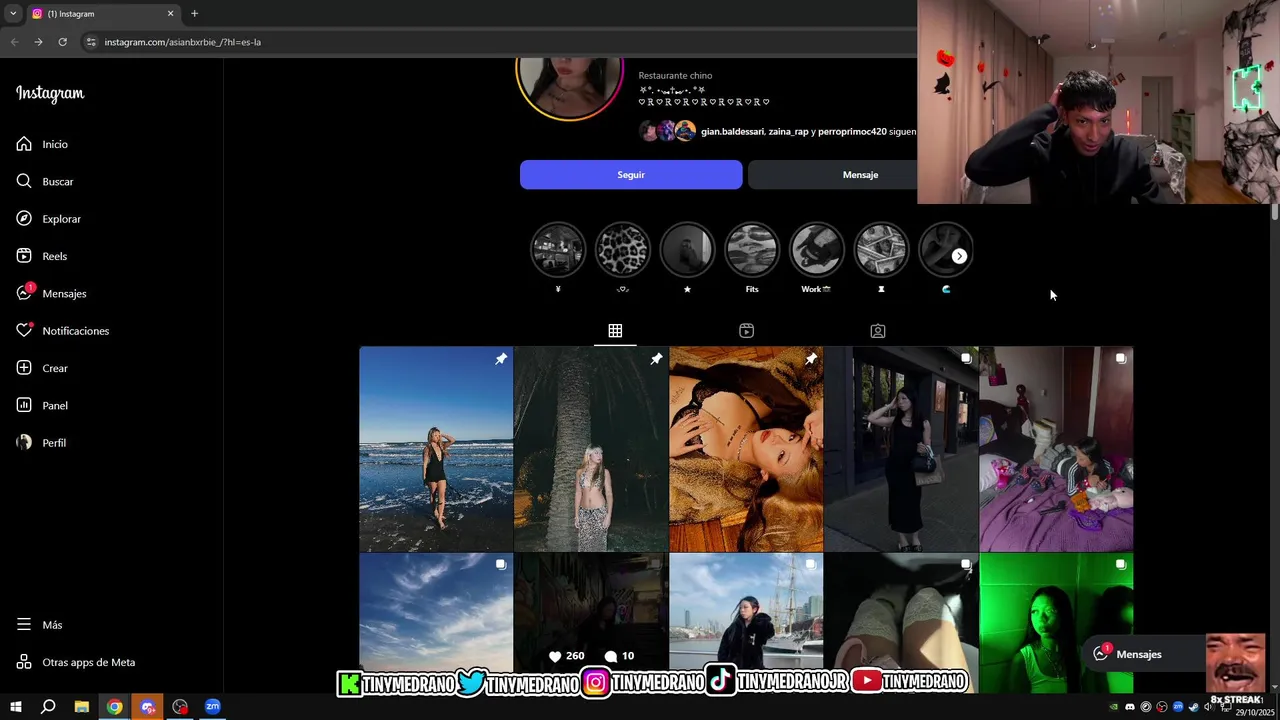Go to Inicio in the sidebar

tap(42, 144)
